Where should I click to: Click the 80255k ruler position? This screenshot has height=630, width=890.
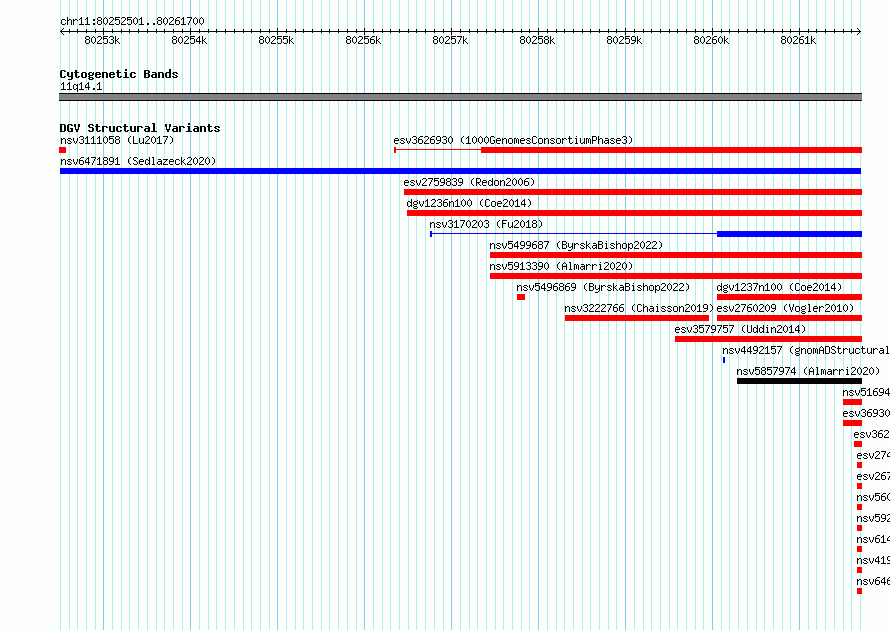[x=276, y=40]
